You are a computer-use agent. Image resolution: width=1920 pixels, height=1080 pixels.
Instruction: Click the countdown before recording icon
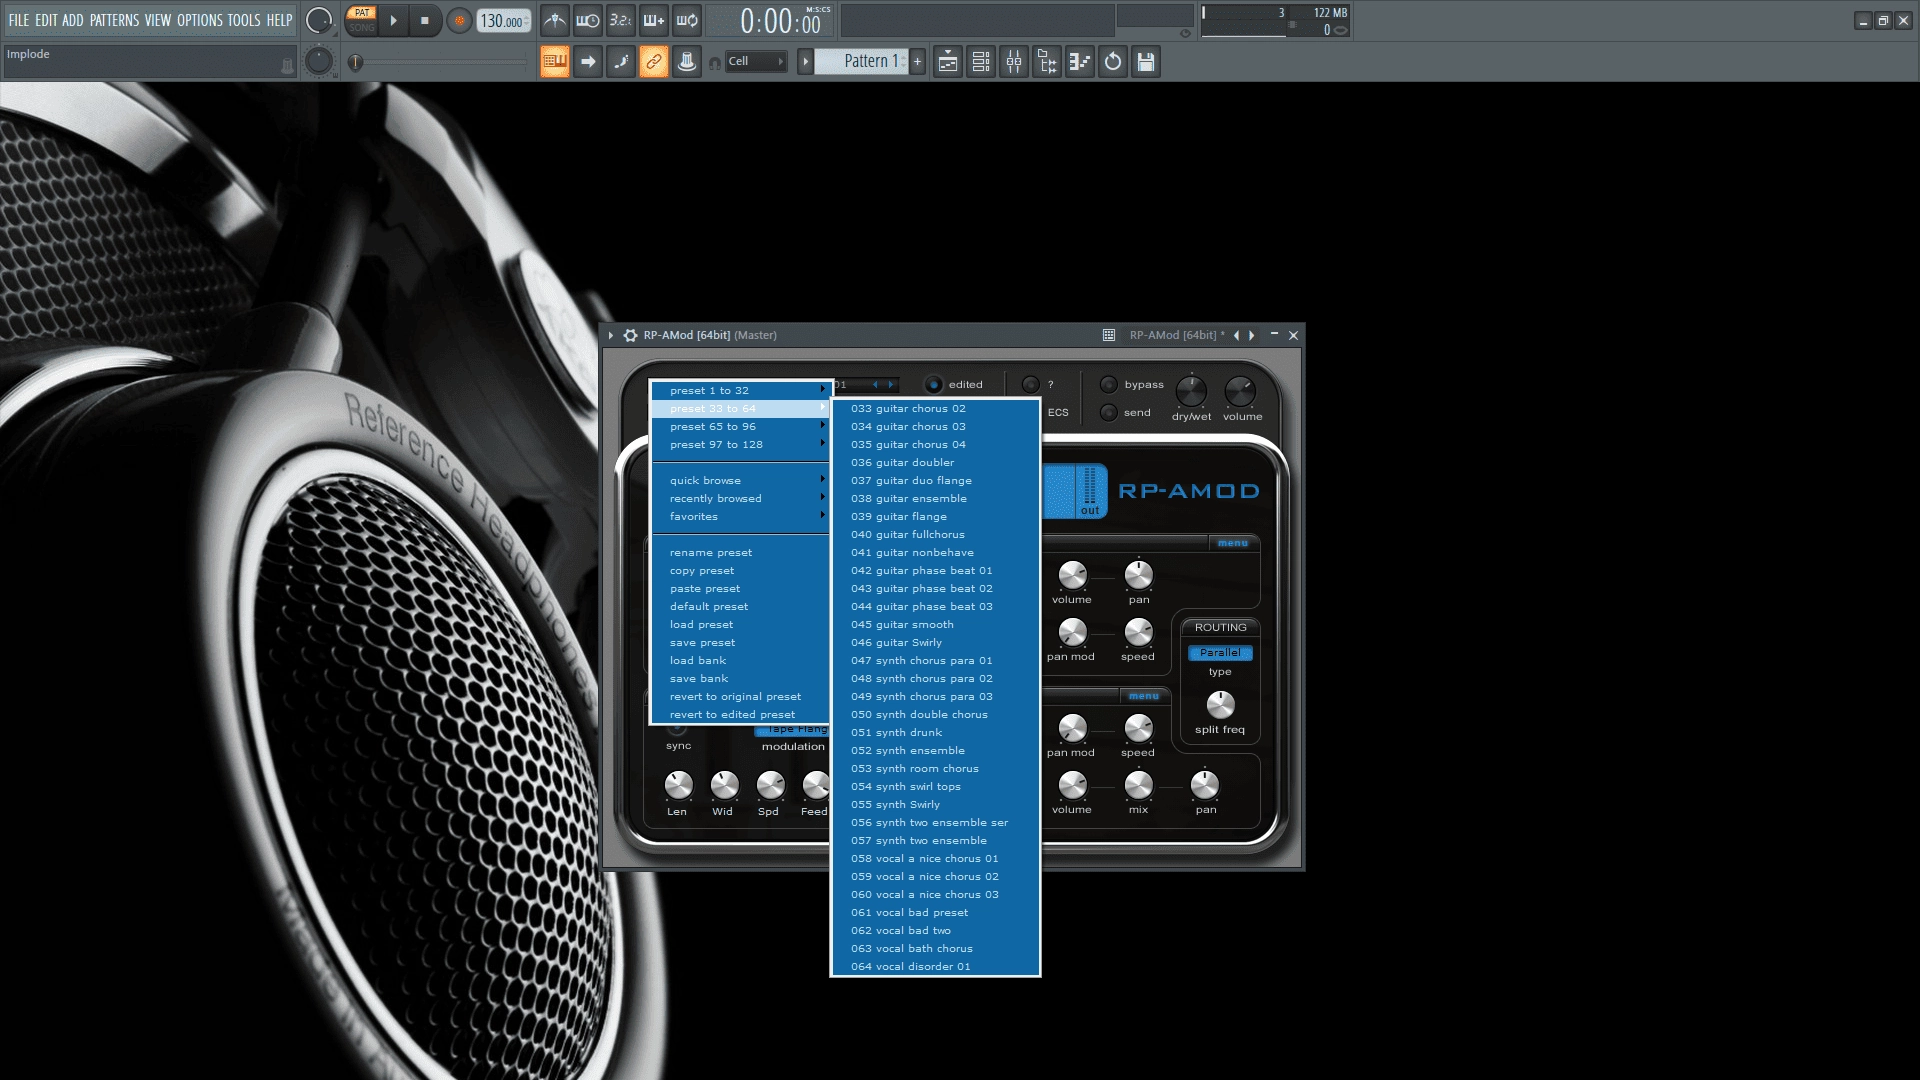click(621, 20)
